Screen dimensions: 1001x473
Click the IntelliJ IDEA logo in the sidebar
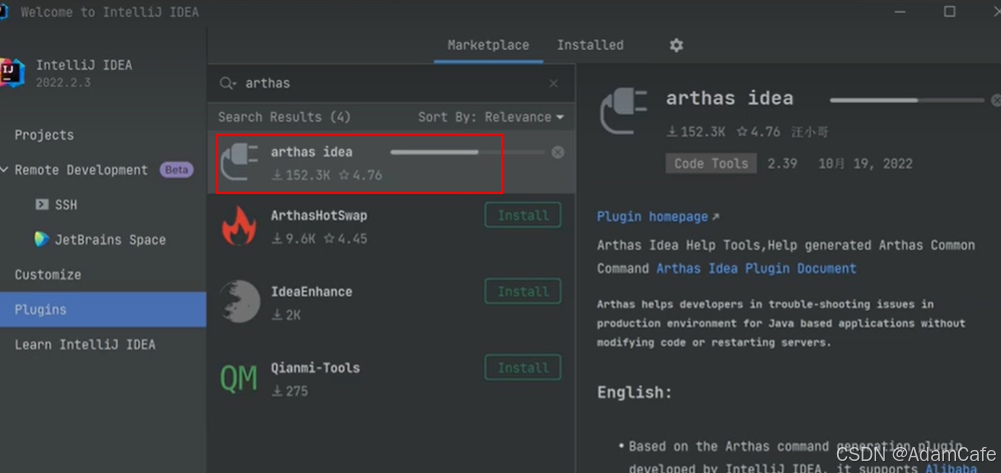(11, 73)
